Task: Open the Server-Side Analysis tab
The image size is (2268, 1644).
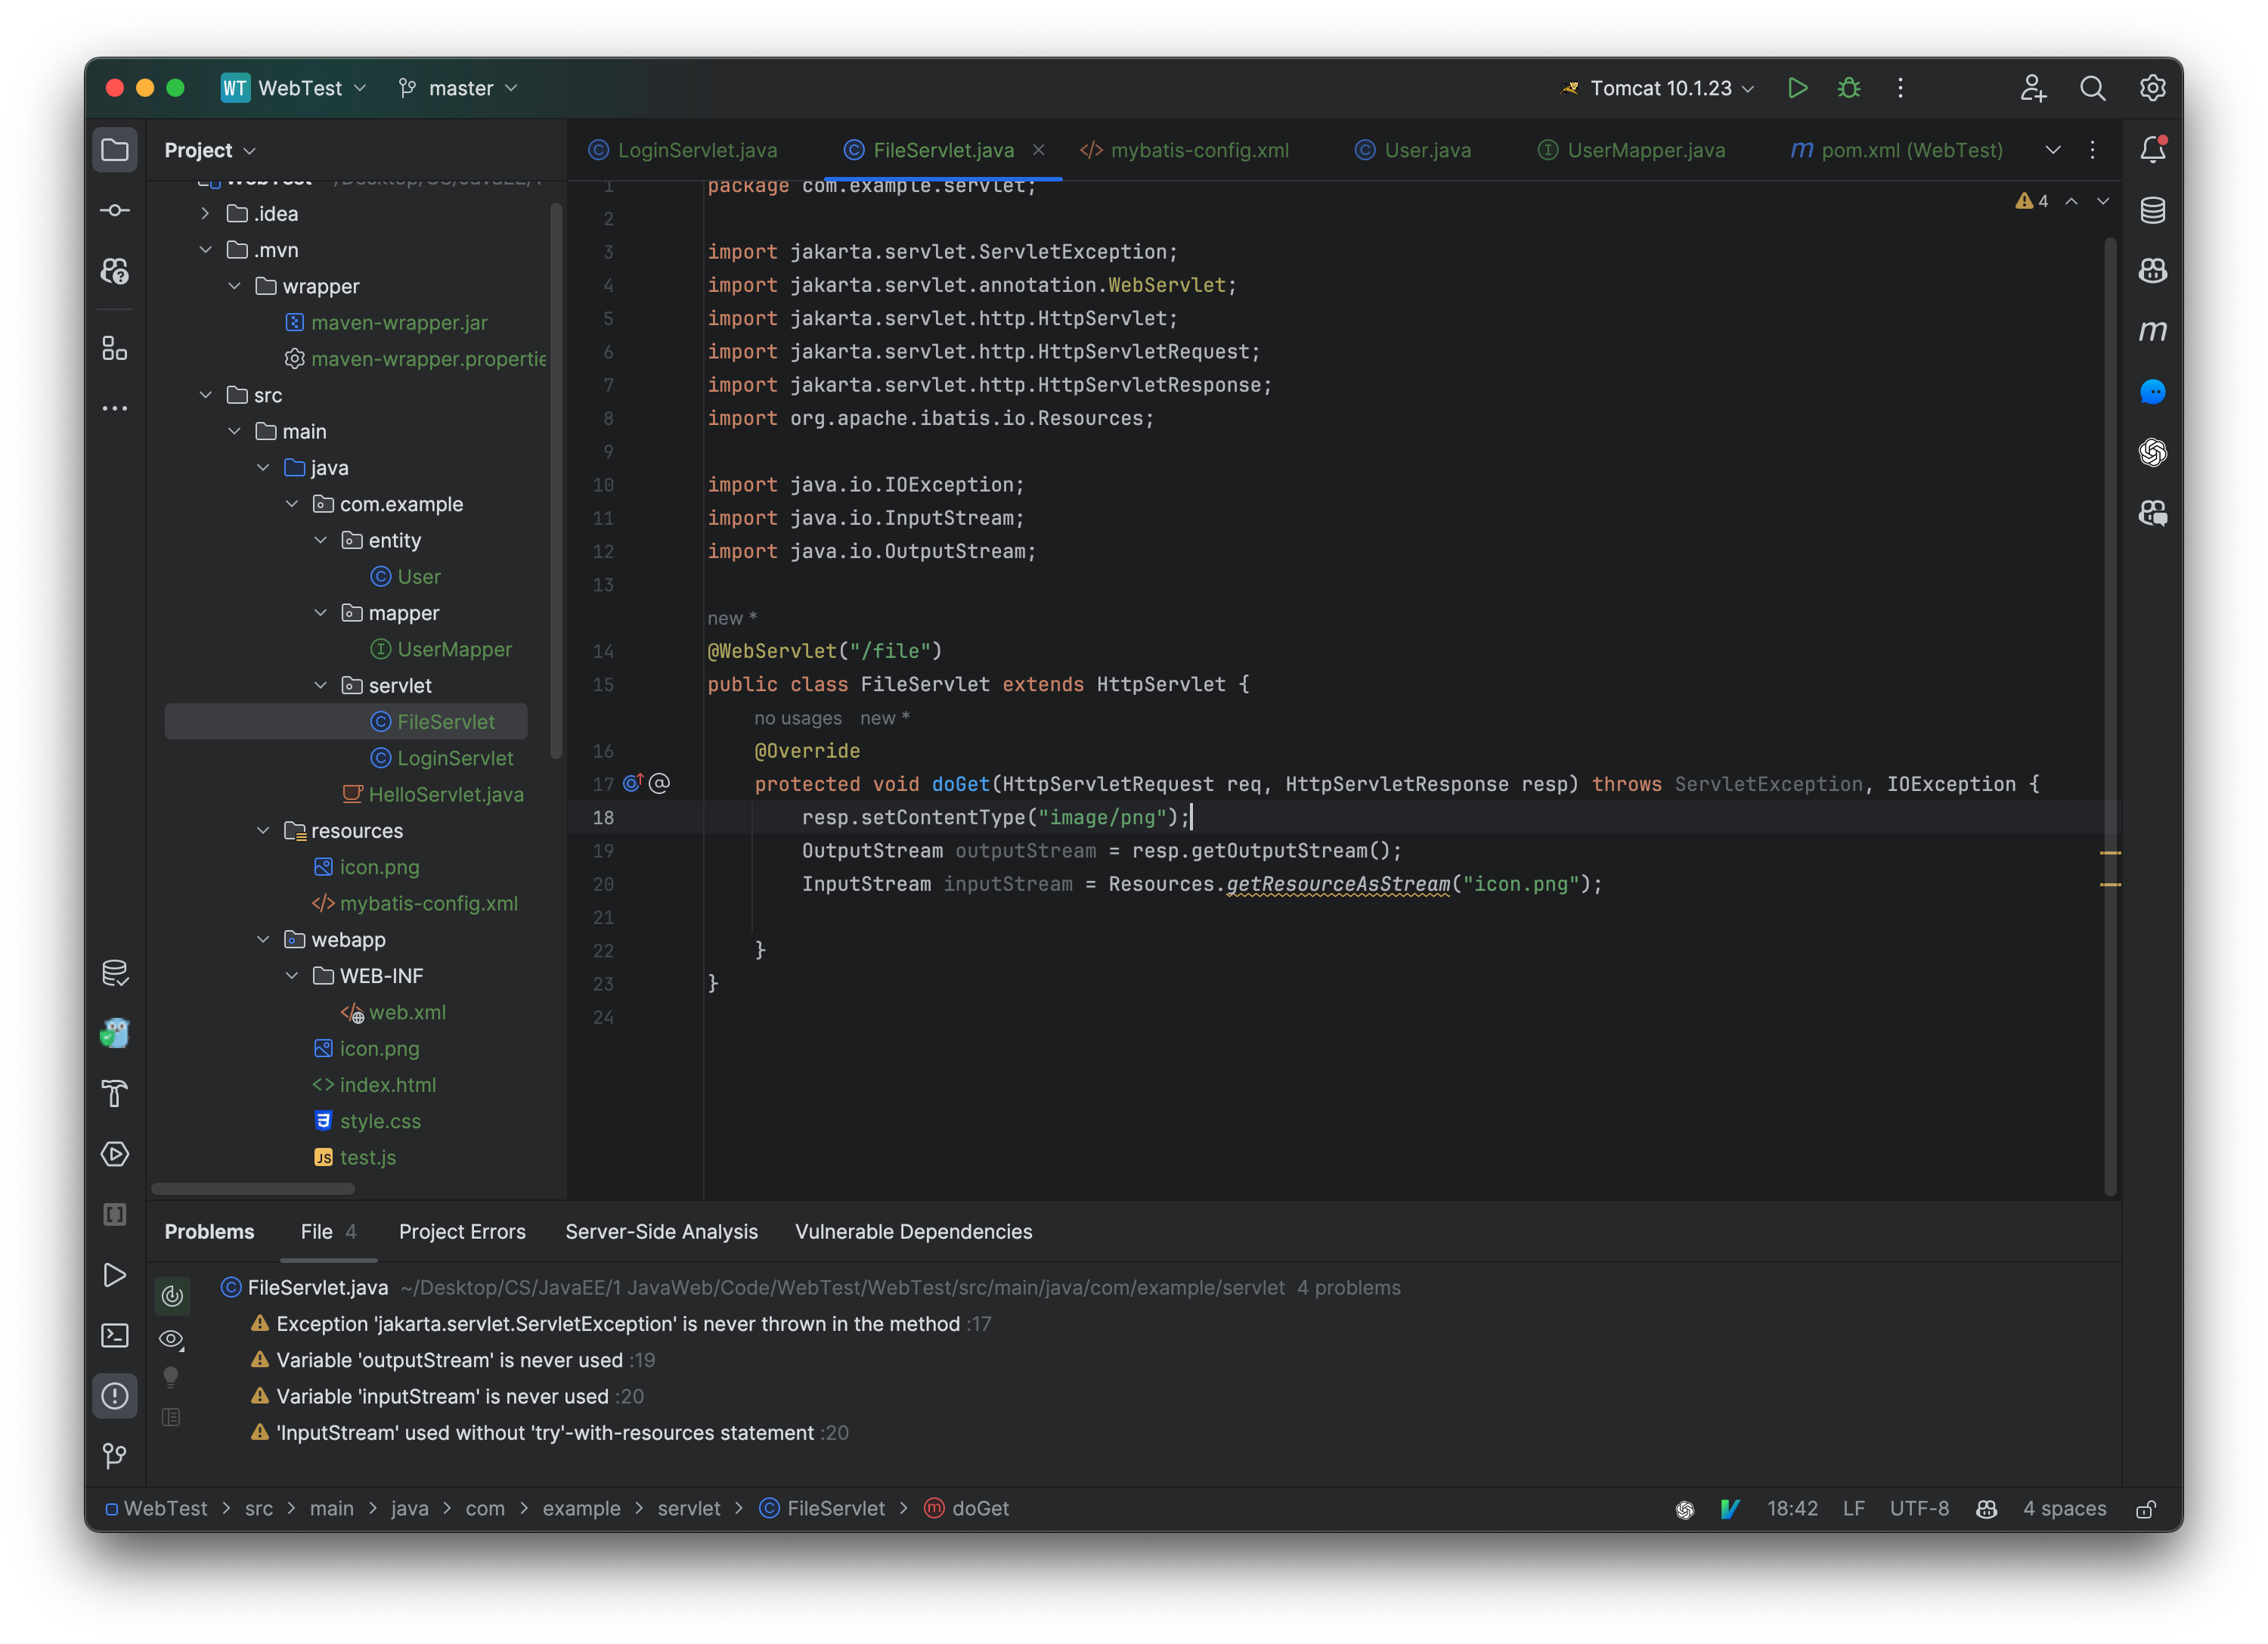Action: 661,1232
